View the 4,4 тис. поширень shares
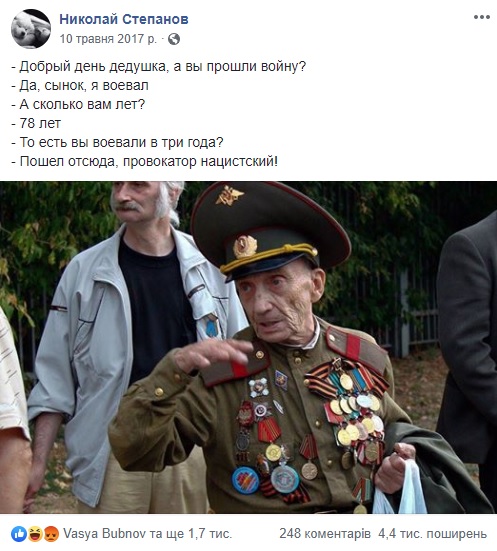The image size is (497, 551). [x=433, y=534]
